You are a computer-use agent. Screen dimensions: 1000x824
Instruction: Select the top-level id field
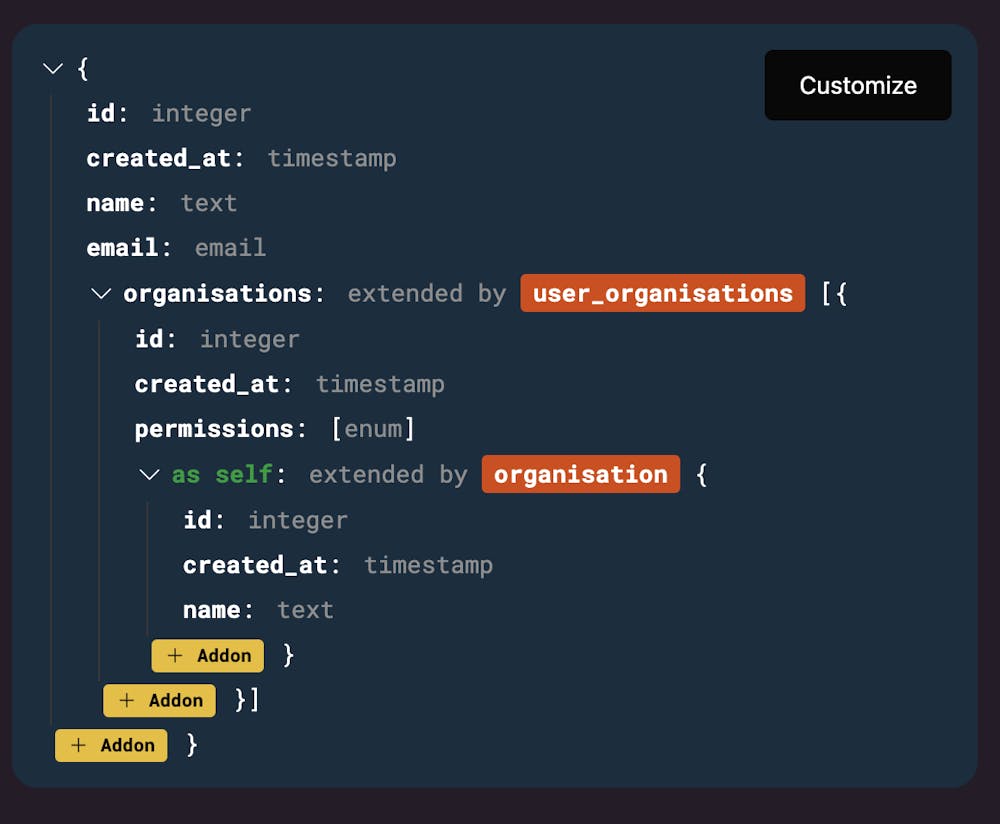[x=101, y=113]
